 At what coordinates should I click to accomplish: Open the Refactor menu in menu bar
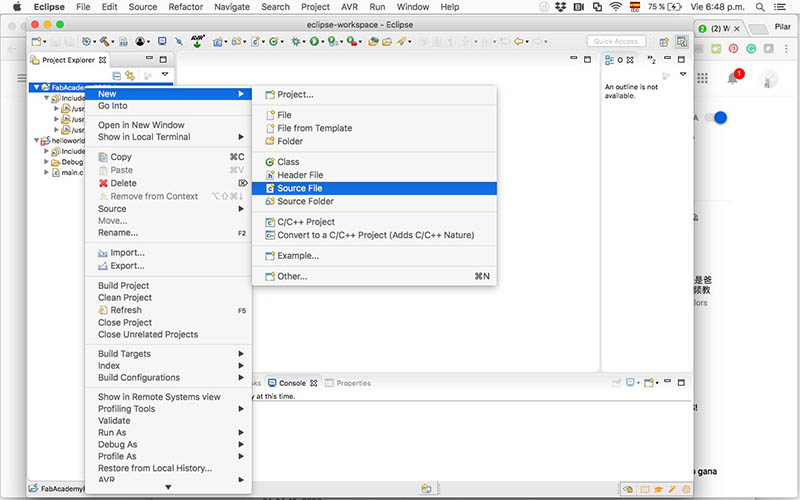point(186,7)
